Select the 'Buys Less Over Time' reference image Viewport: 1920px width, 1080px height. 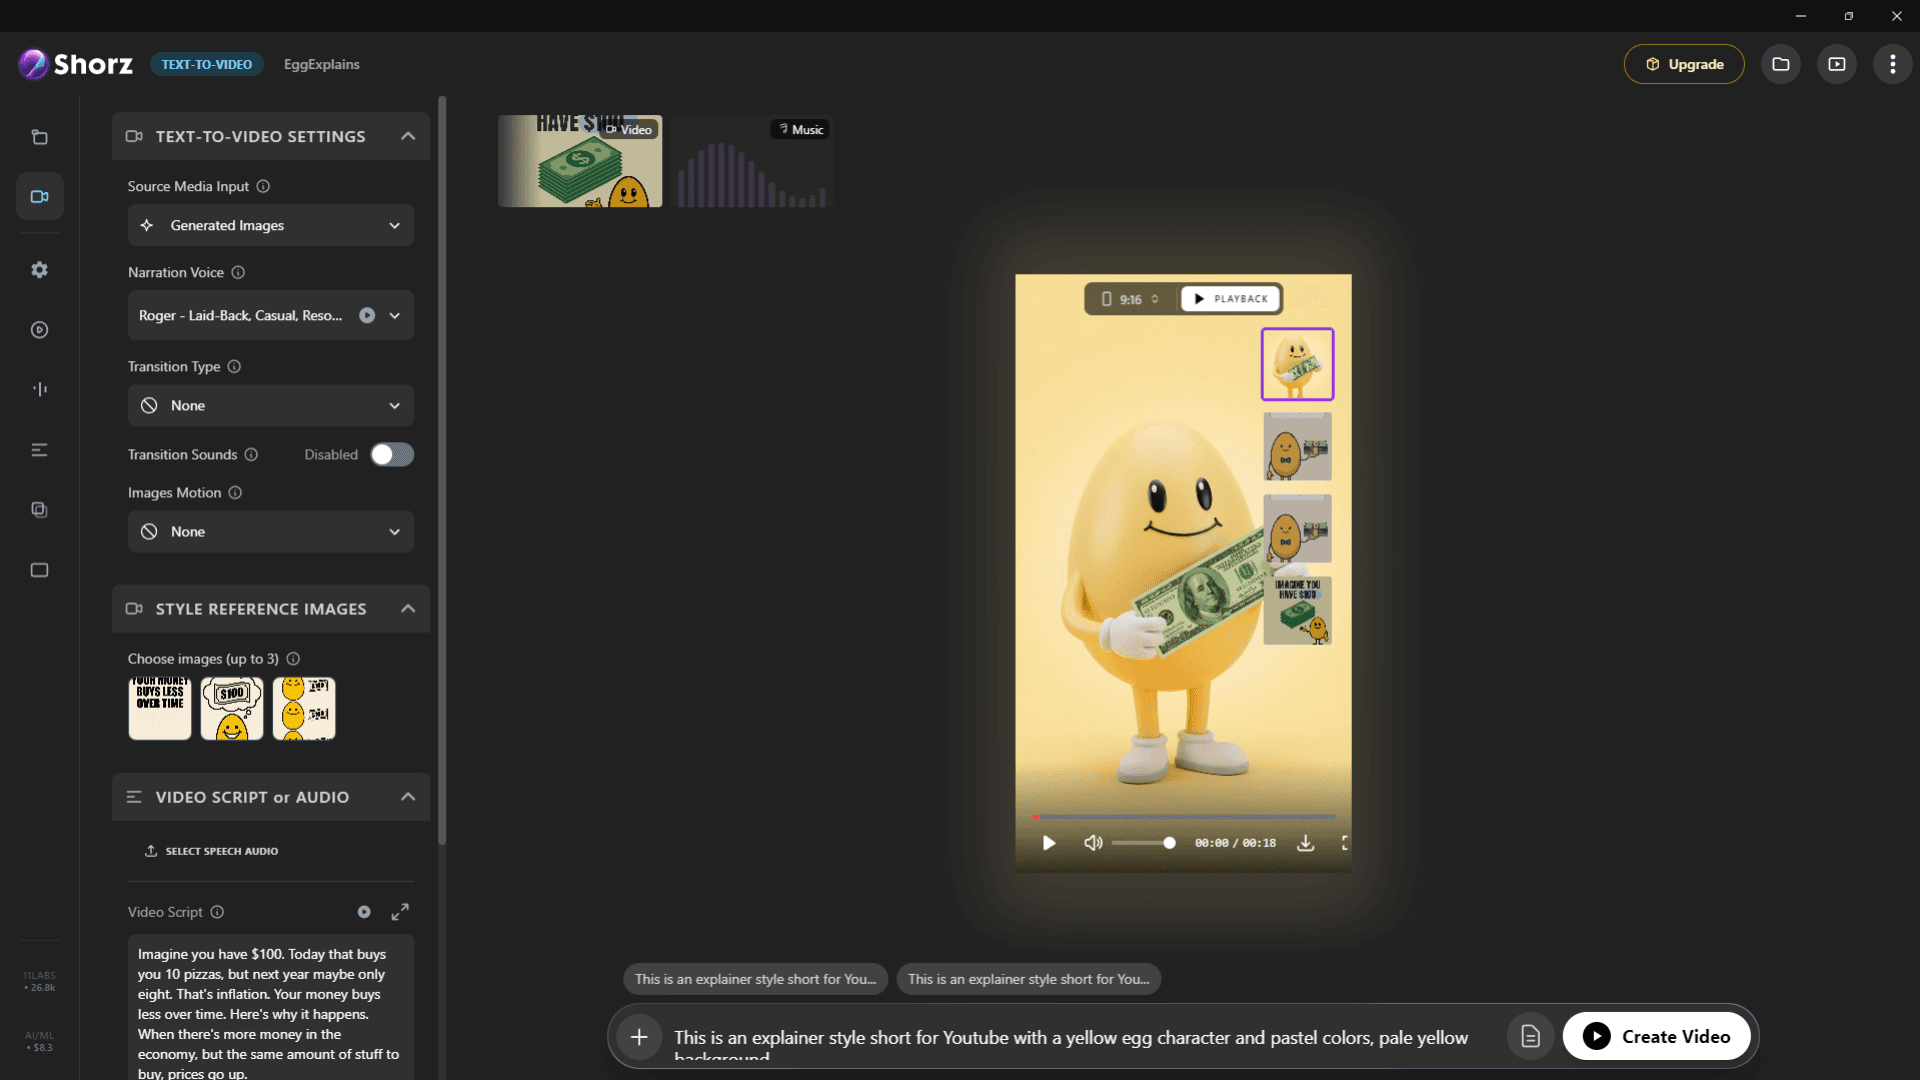(x=160, y=708)
